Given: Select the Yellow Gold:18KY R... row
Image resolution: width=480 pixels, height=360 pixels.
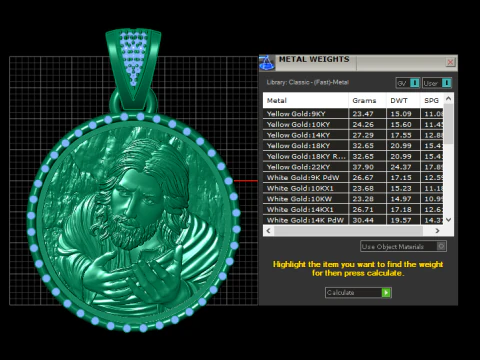Looking at the screenshot, I should [x=353, y=156].
